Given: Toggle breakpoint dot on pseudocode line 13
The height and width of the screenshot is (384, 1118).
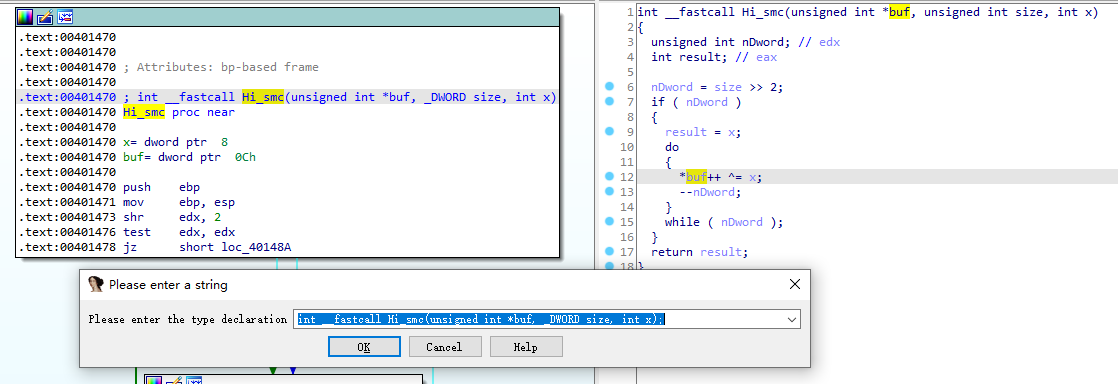Looking at the screenshot, I should coord(609,191).
